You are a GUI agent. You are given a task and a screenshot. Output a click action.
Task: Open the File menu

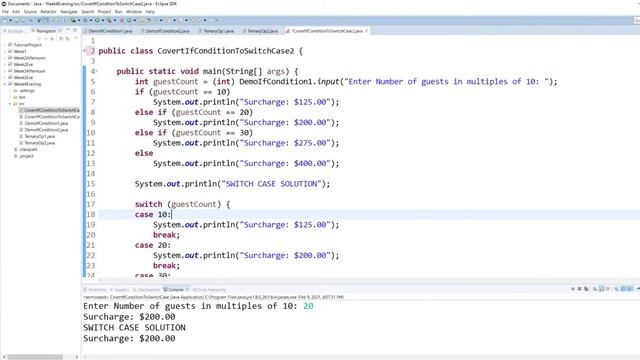tap(5, 12)
